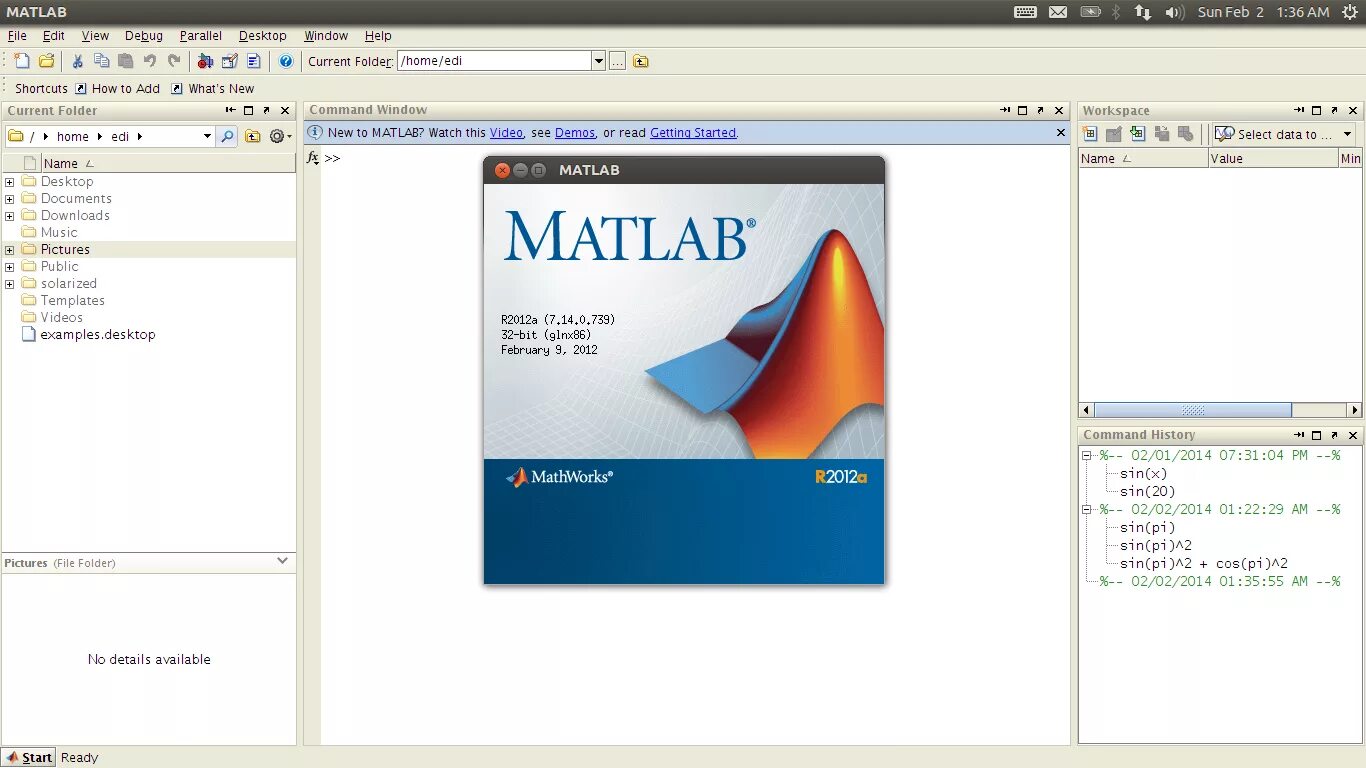The height and width of the screenshot is (768, 1366).
Task: Collapse the 02/01/2014 07:31:04 PM history session
Action: click(x=1087, y=455)
